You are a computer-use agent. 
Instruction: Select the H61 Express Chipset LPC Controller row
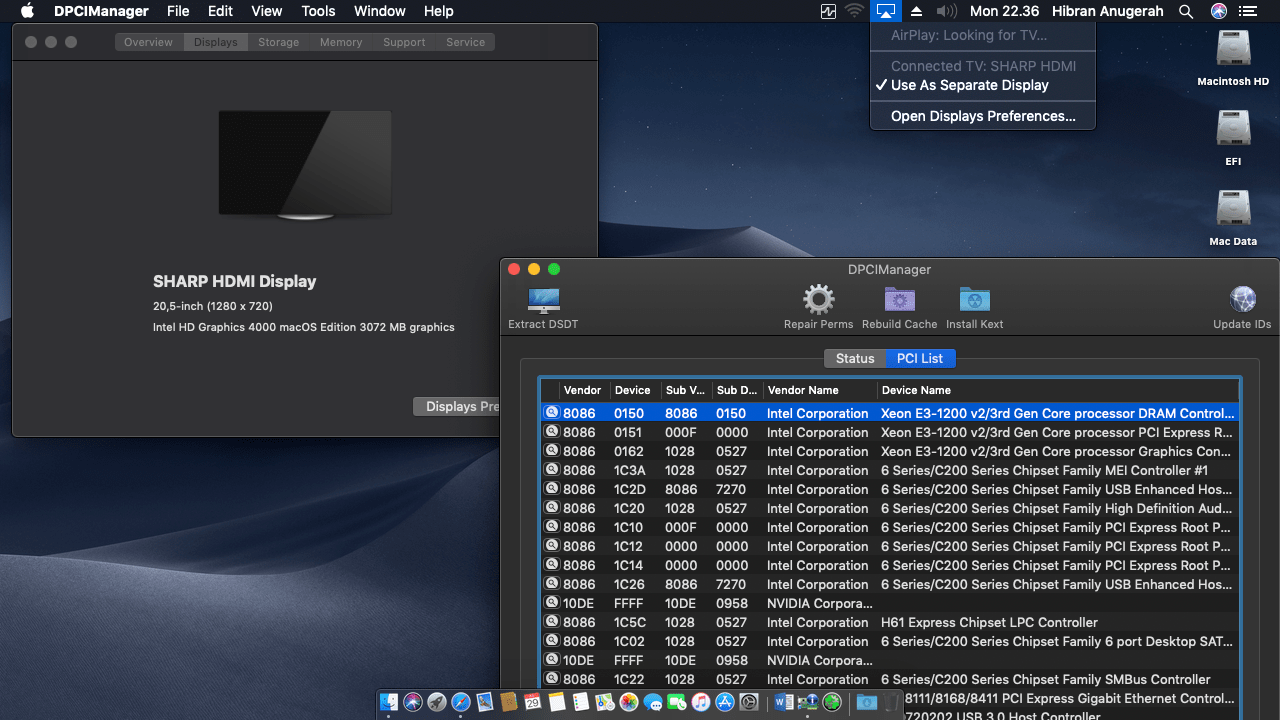(x=890, y=622)
